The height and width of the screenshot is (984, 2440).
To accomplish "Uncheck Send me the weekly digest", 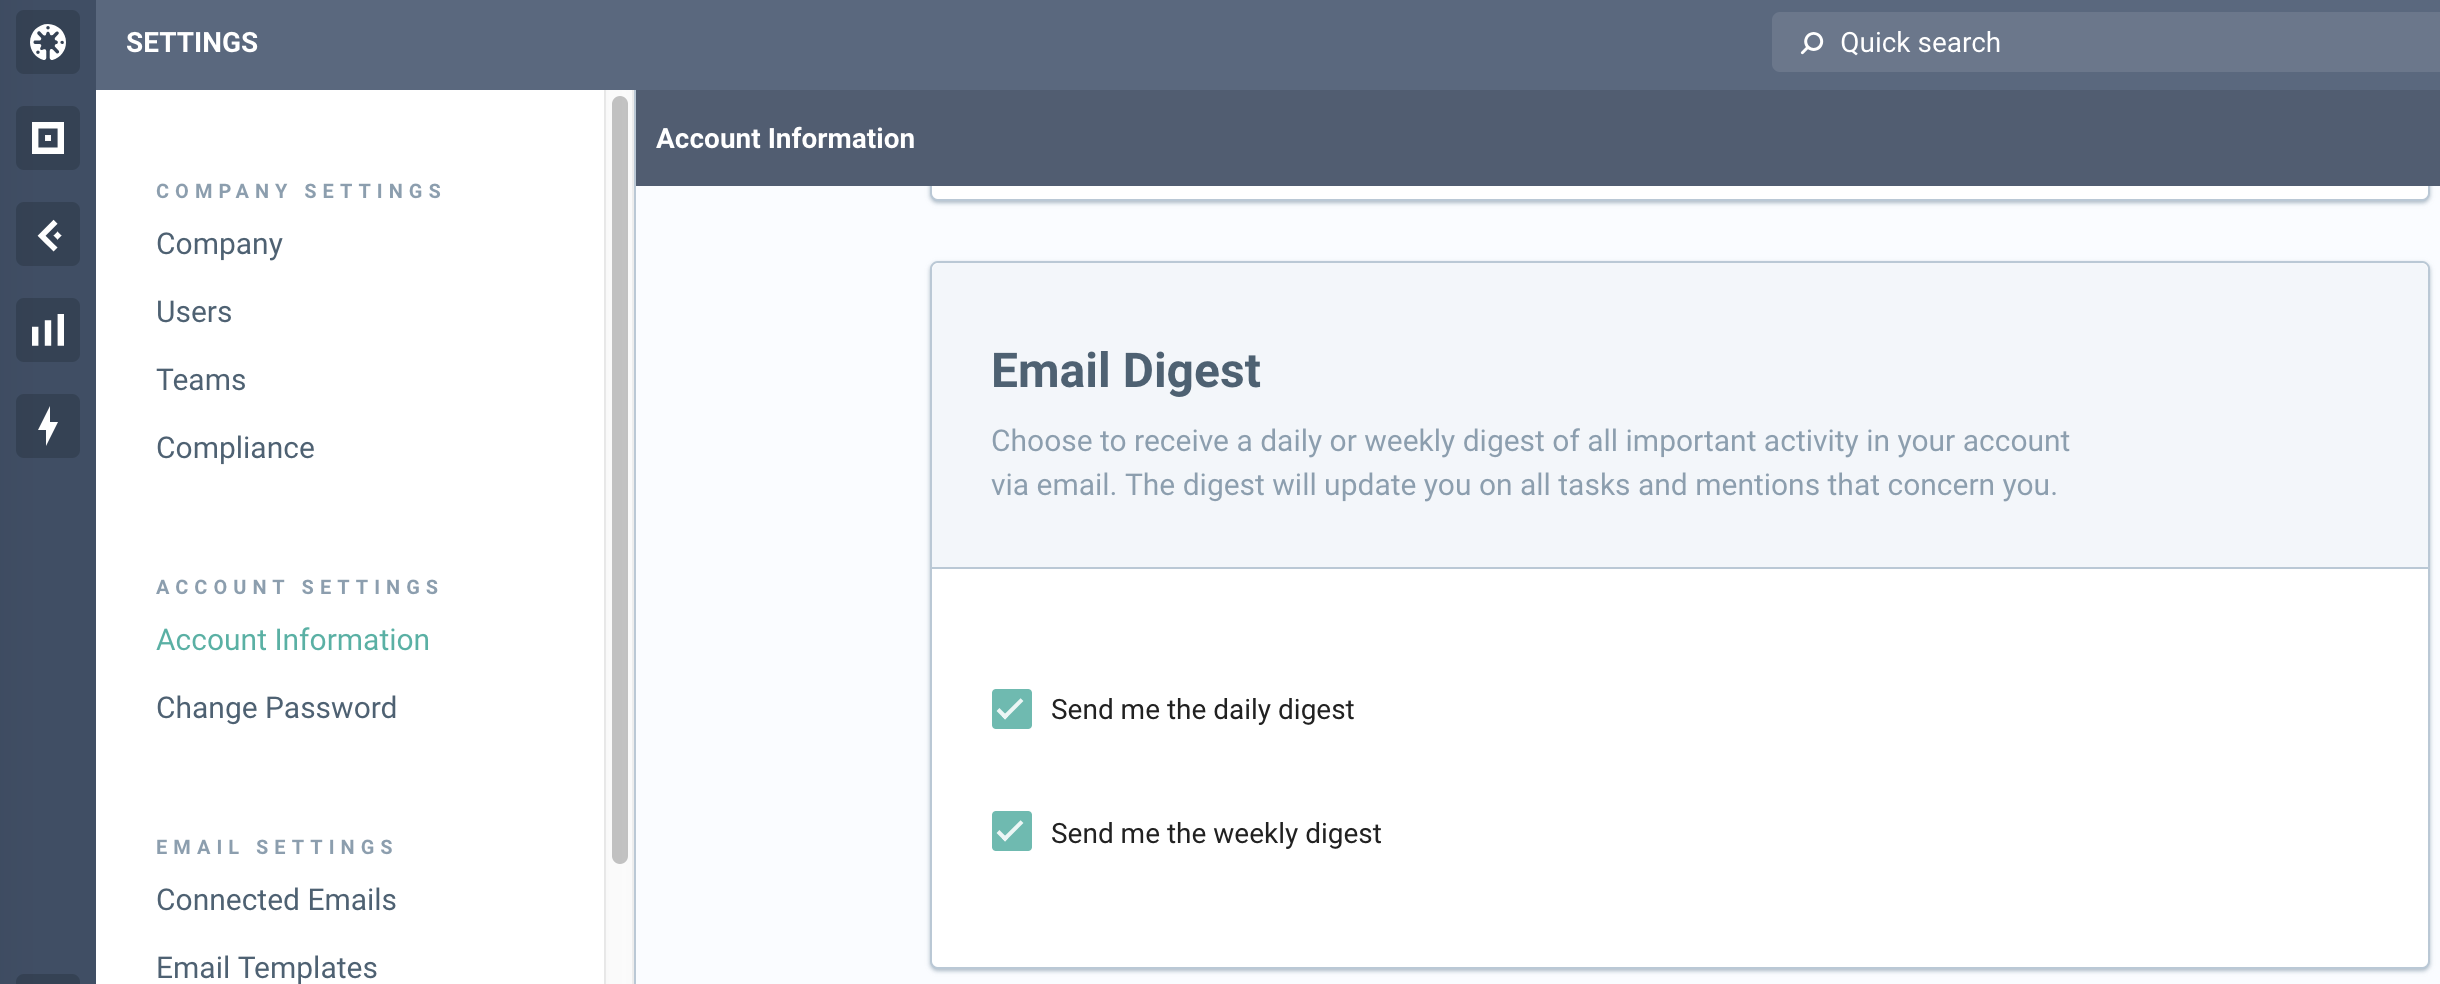I will coord(1012,831).
